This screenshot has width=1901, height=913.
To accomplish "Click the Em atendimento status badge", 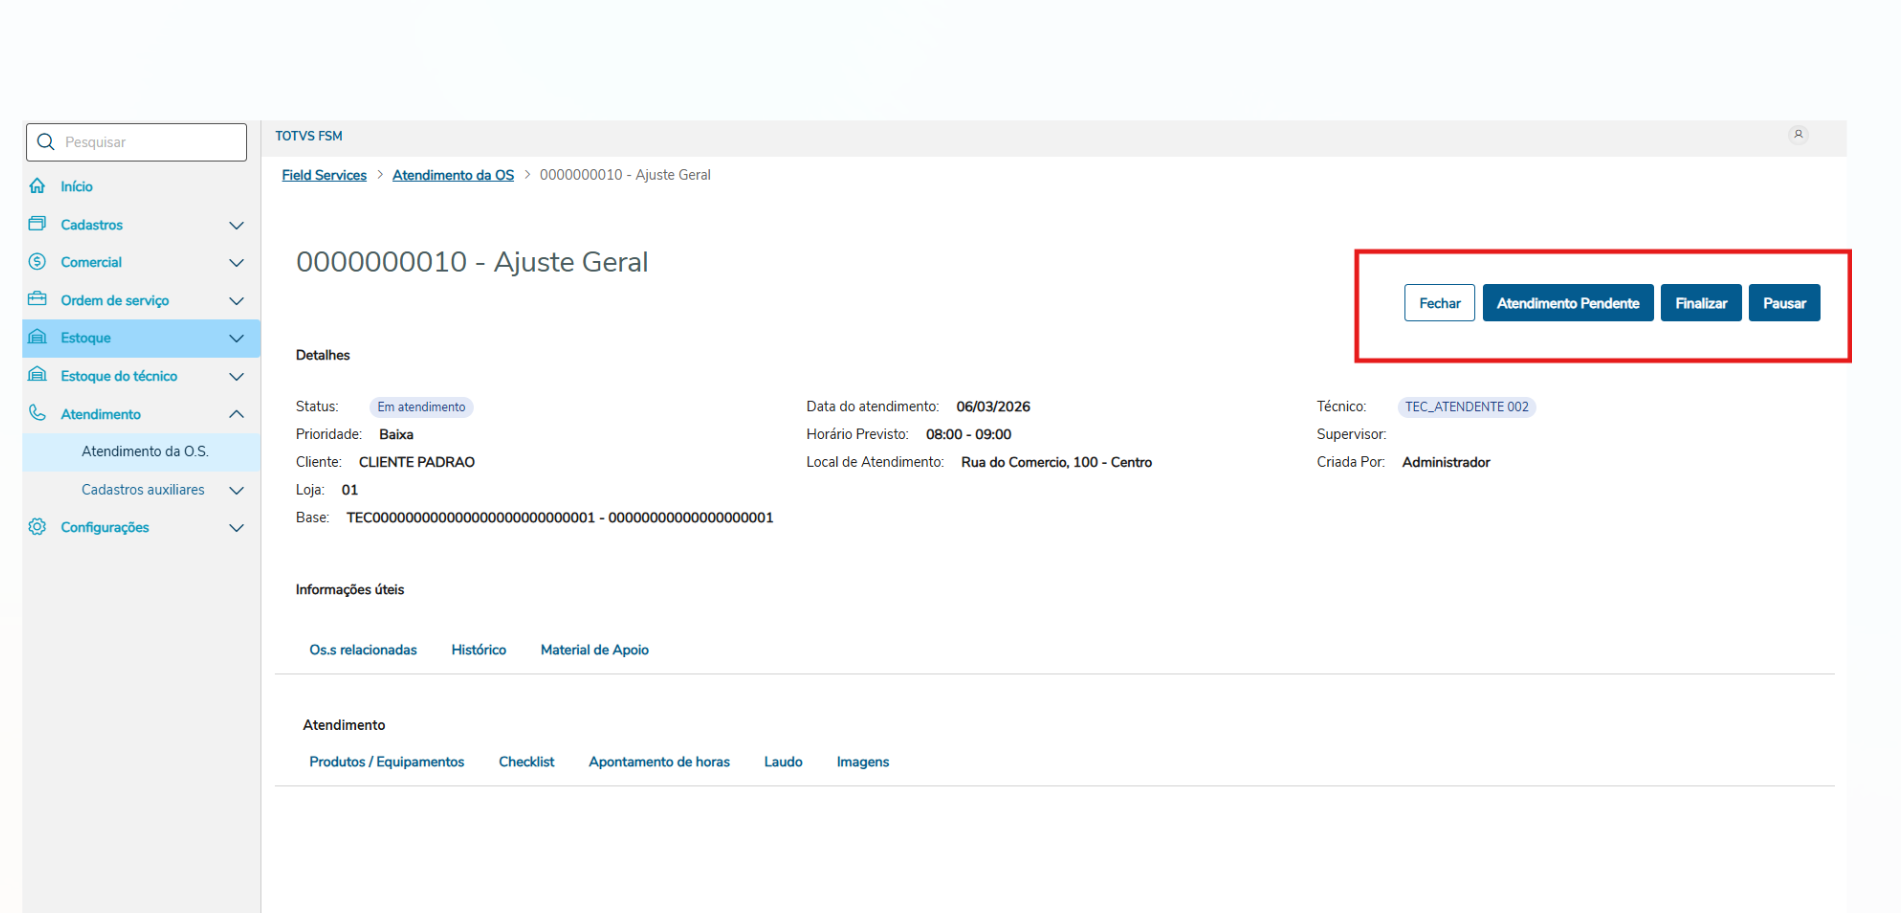I will click(421, 407).
